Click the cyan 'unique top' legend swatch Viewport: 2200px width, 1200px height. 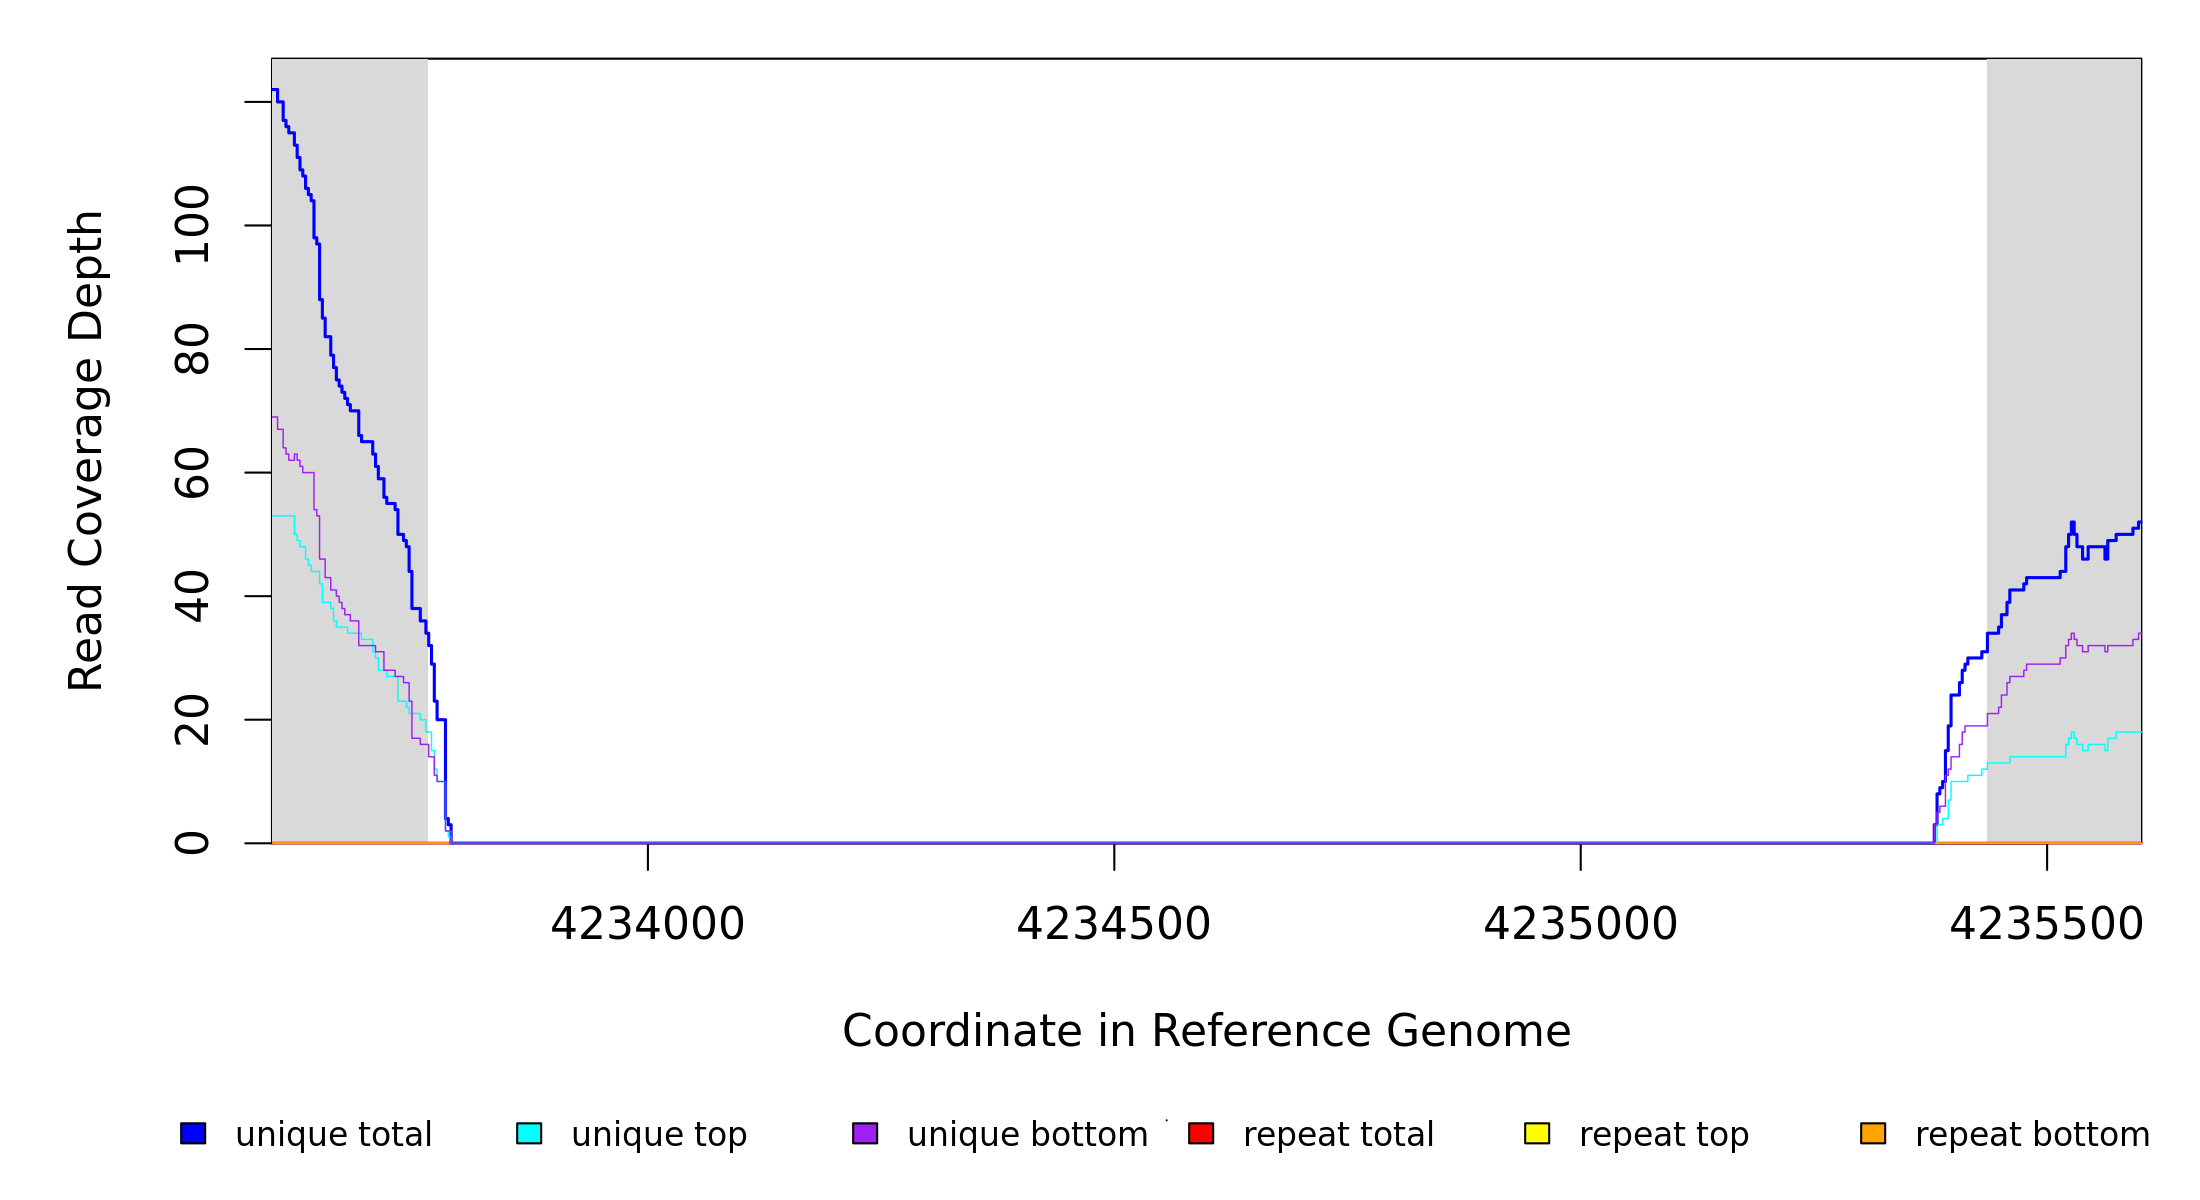point(529,1133)
